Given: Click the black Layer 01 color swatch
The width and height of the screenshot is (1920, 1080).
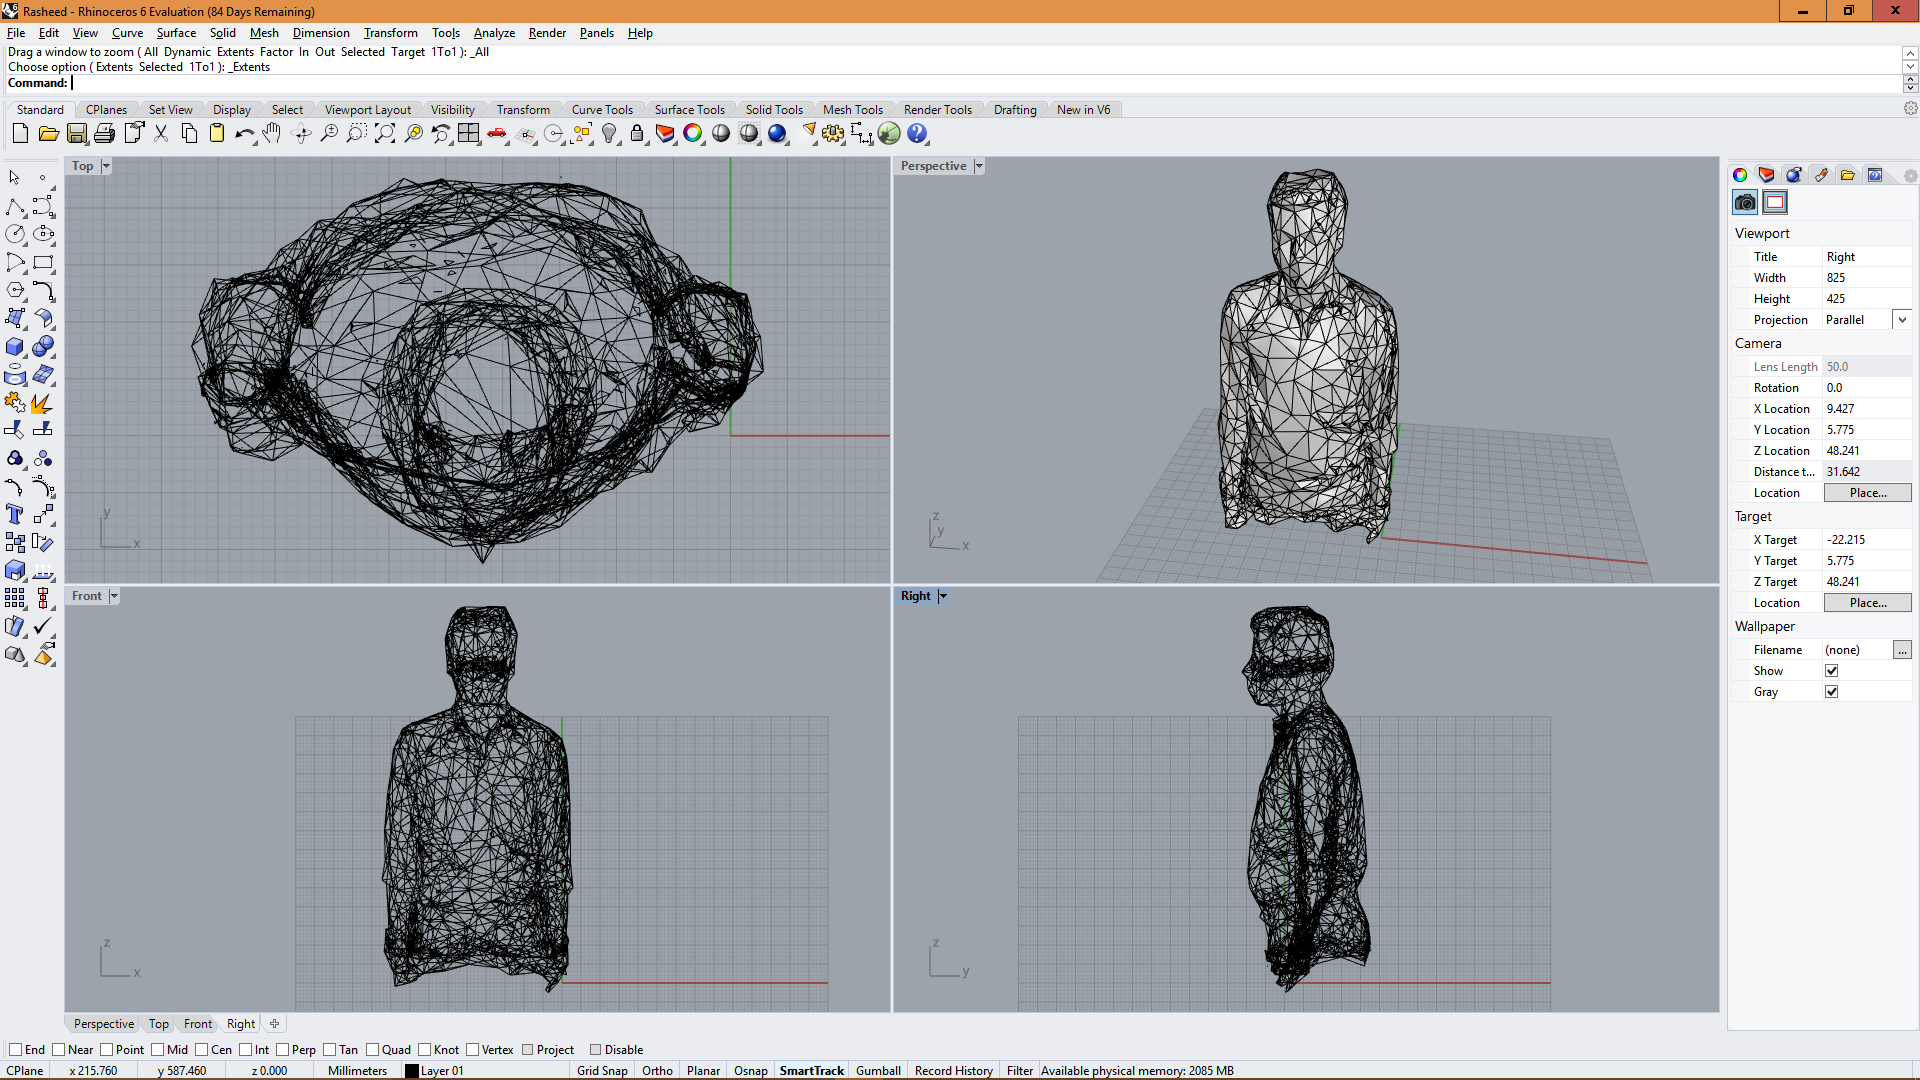Looking at the screenshot, I should click(x=412, y=1071).
